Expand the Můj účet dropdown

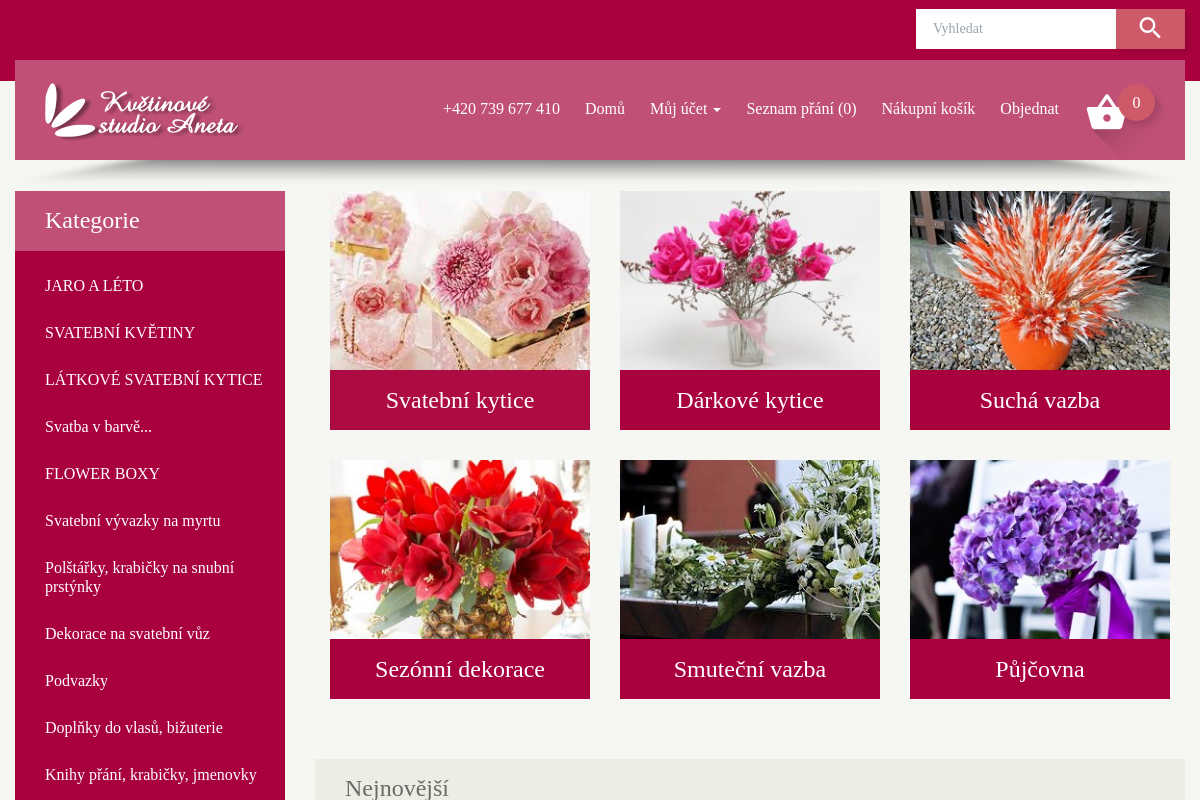pyautogui.click(x=685, y=109)
